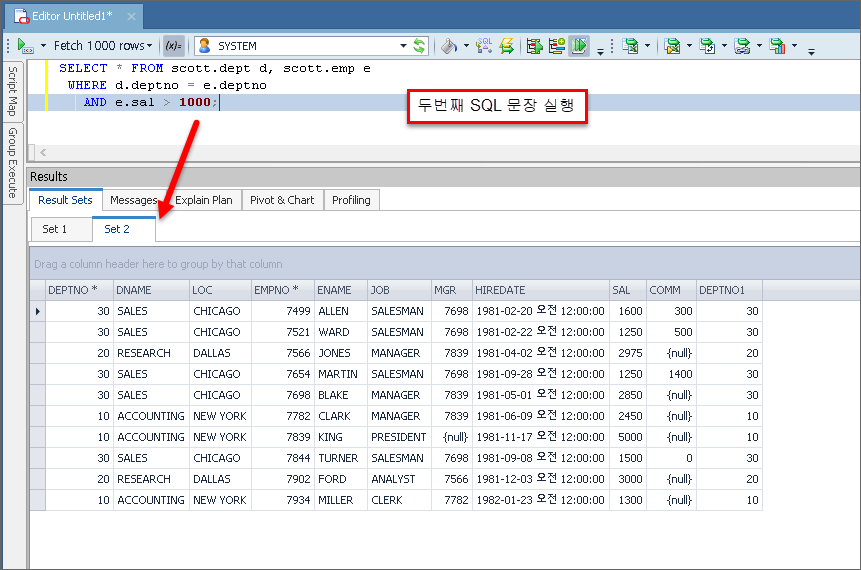Open the Group Execute side panel

pos(13,163)
